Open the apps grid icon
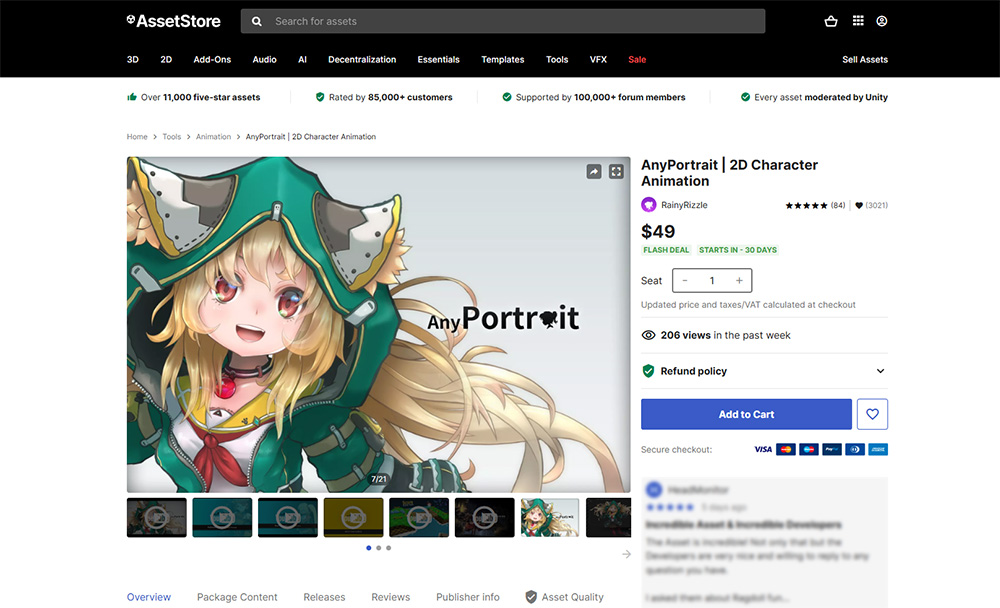Viewport: 1000px width, 608px height. tap(858, 21)
